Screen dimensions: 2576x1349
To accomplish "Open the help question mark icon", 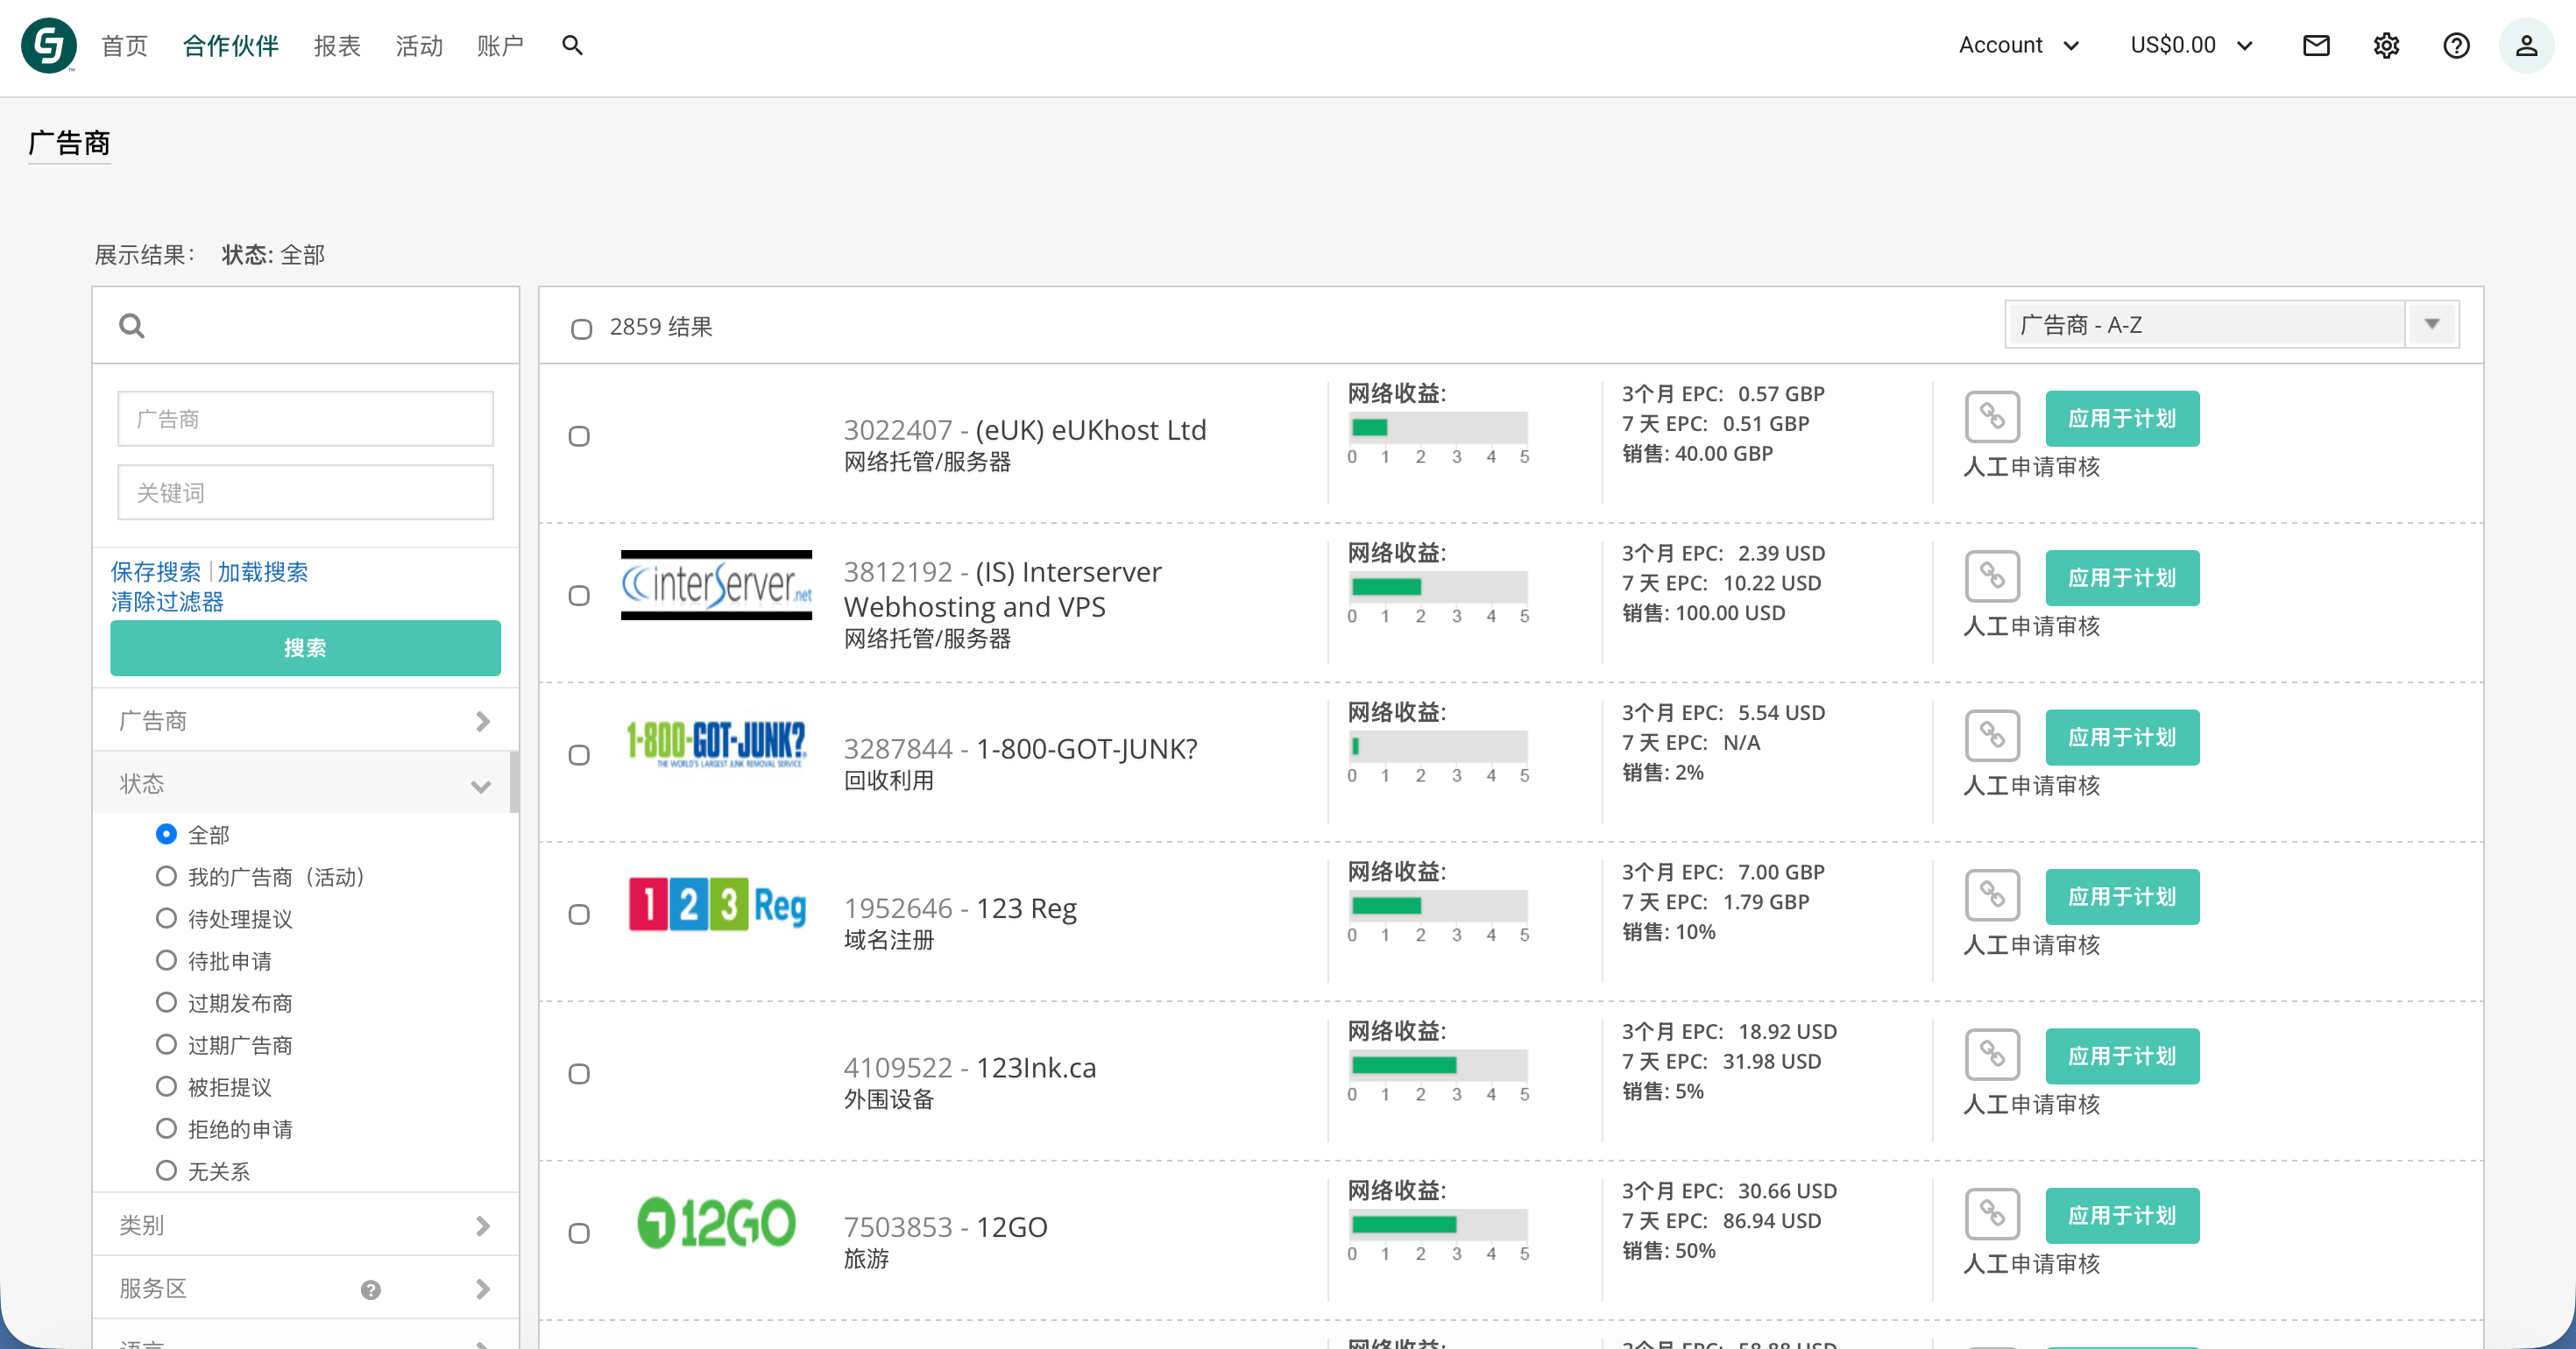I will 2456,45.
